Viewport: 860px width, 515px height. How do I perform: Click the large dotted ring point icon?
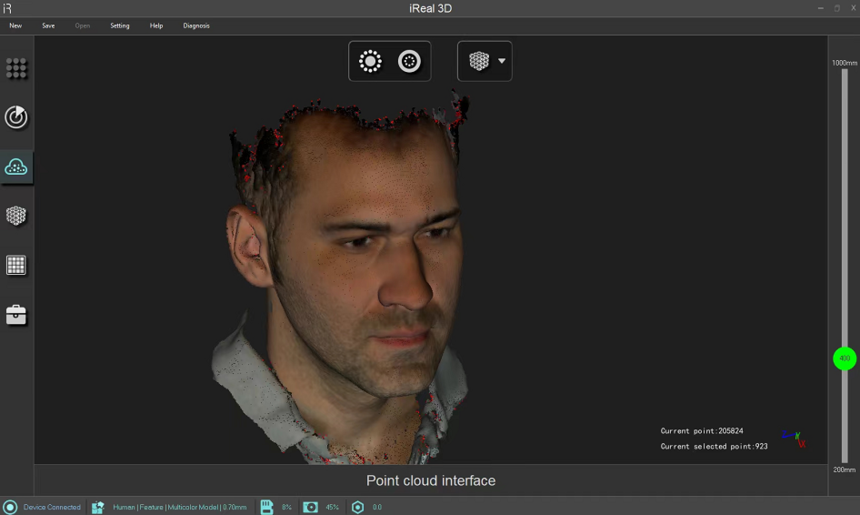point(370,61)
